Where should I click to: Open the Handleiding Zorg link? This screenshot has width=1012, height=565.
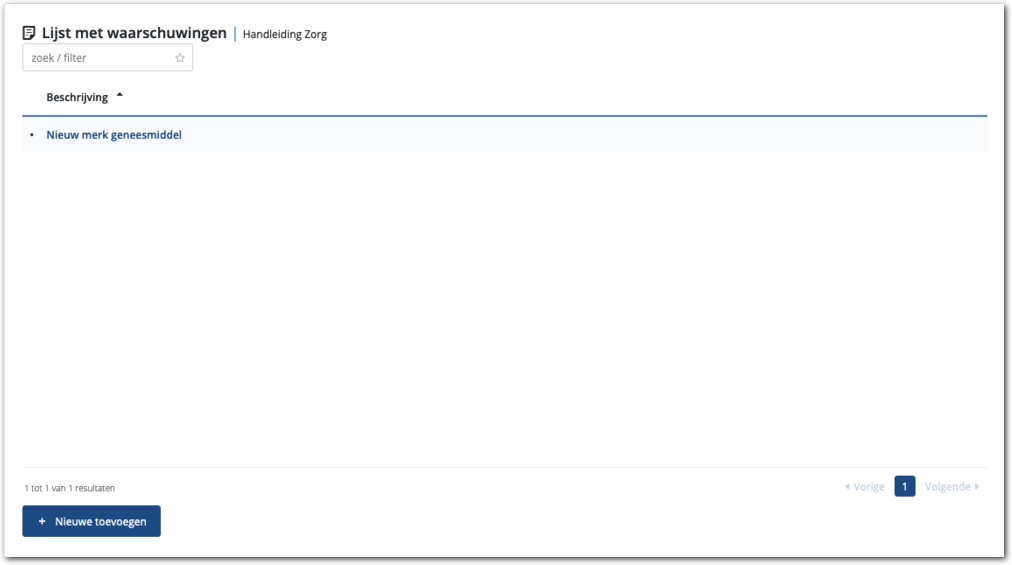click(x=285, y=34)
